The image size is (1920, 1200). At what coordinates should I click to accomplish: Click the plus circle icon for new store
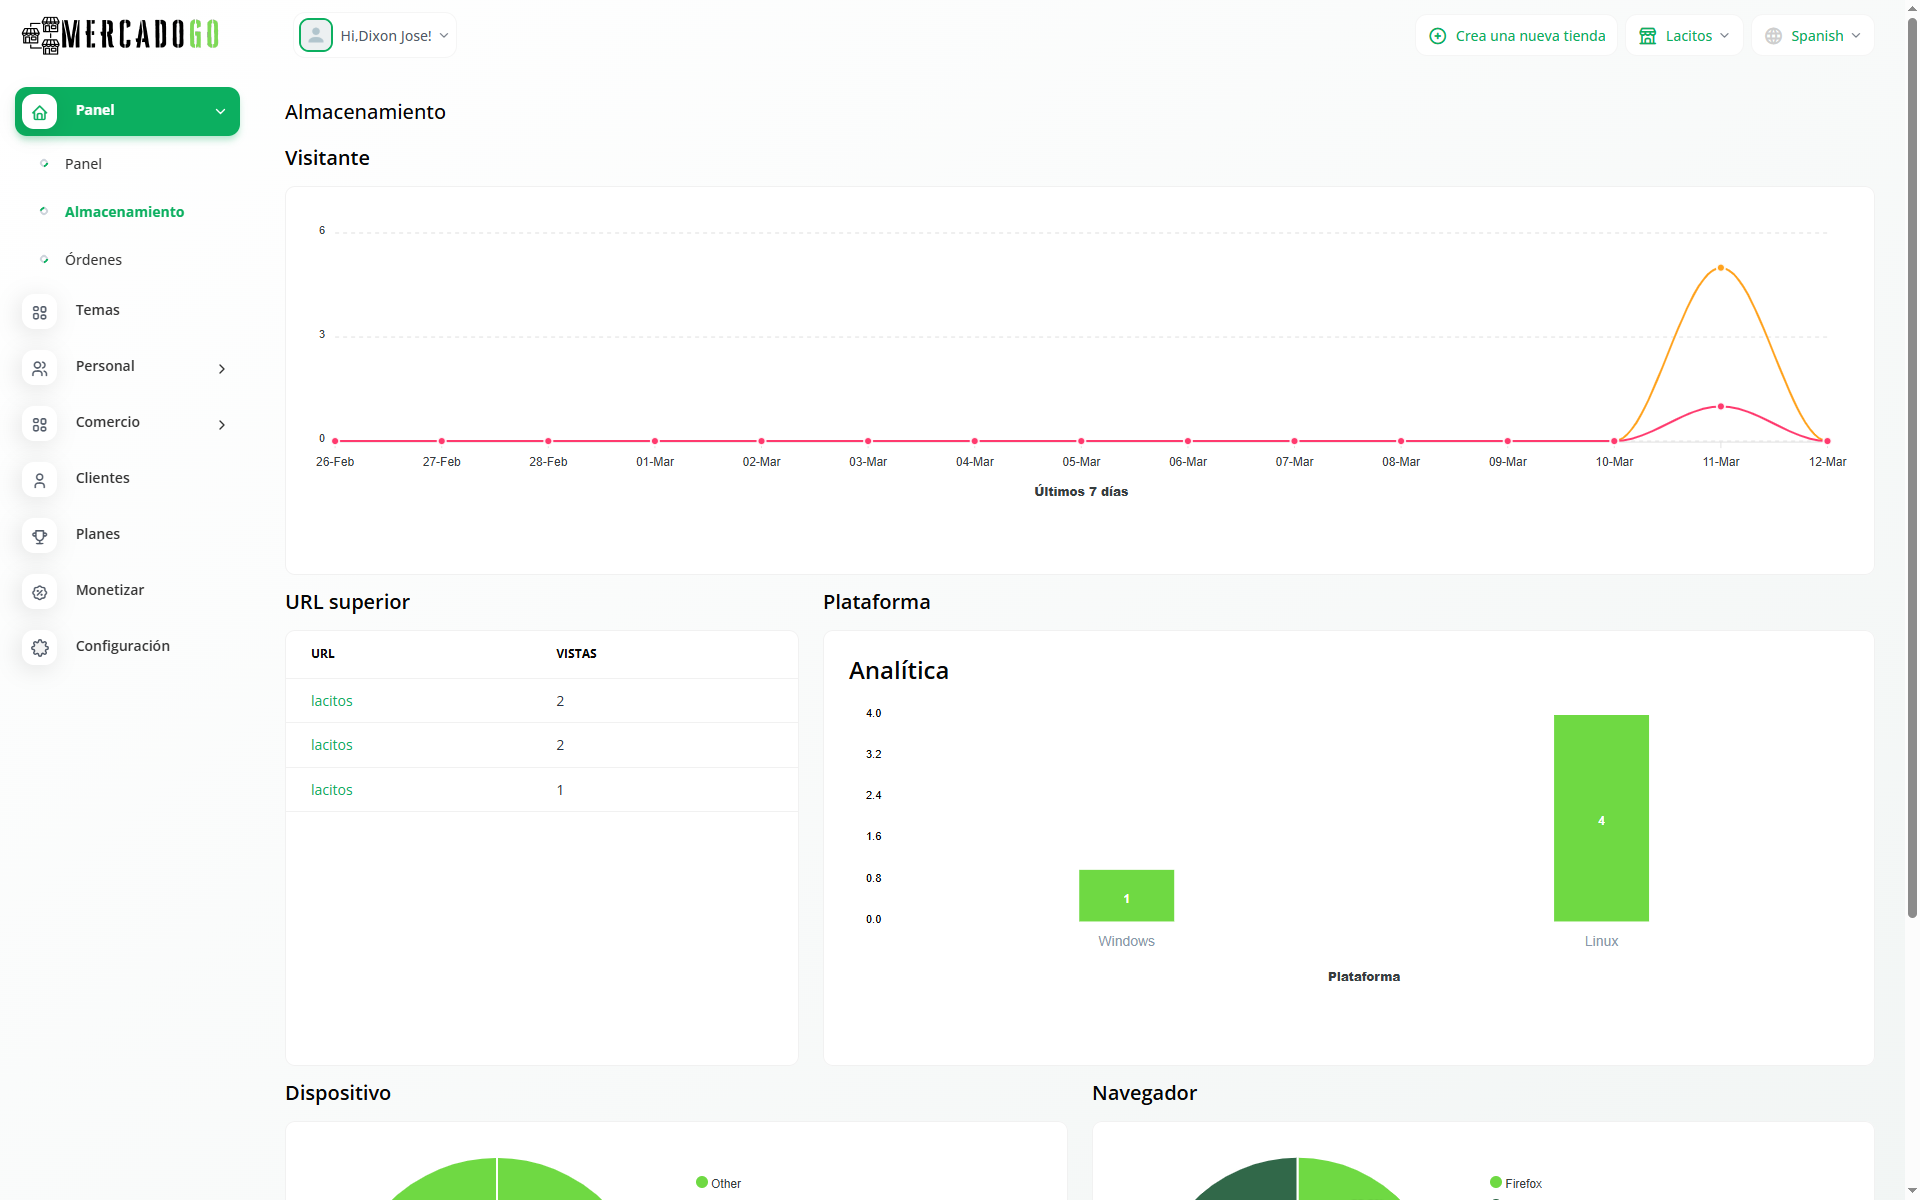1438,36
